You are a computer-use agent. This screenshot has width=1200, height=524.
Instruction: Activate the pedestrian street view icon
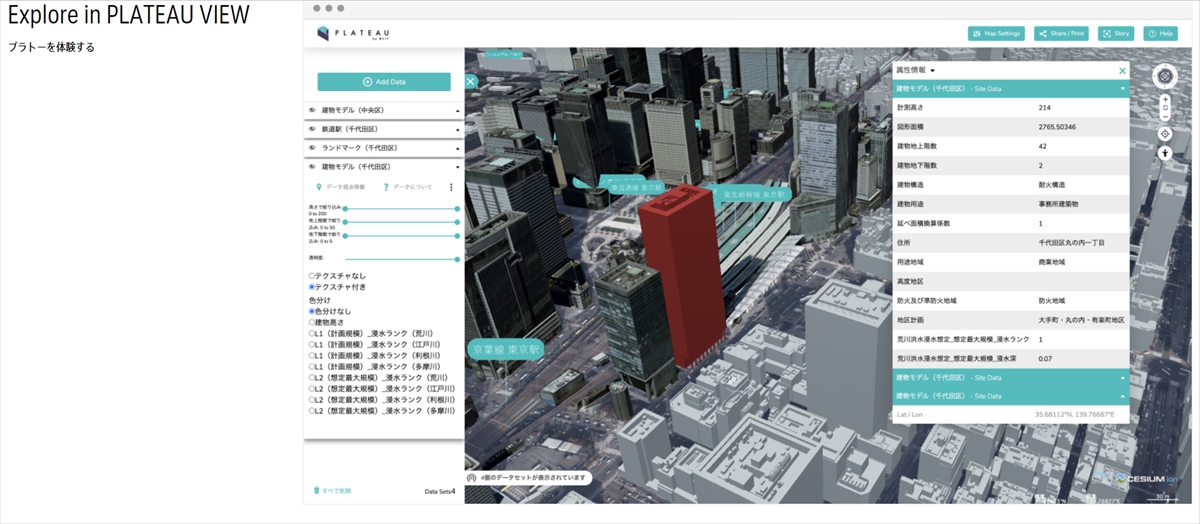click(x=1165, y=154)
